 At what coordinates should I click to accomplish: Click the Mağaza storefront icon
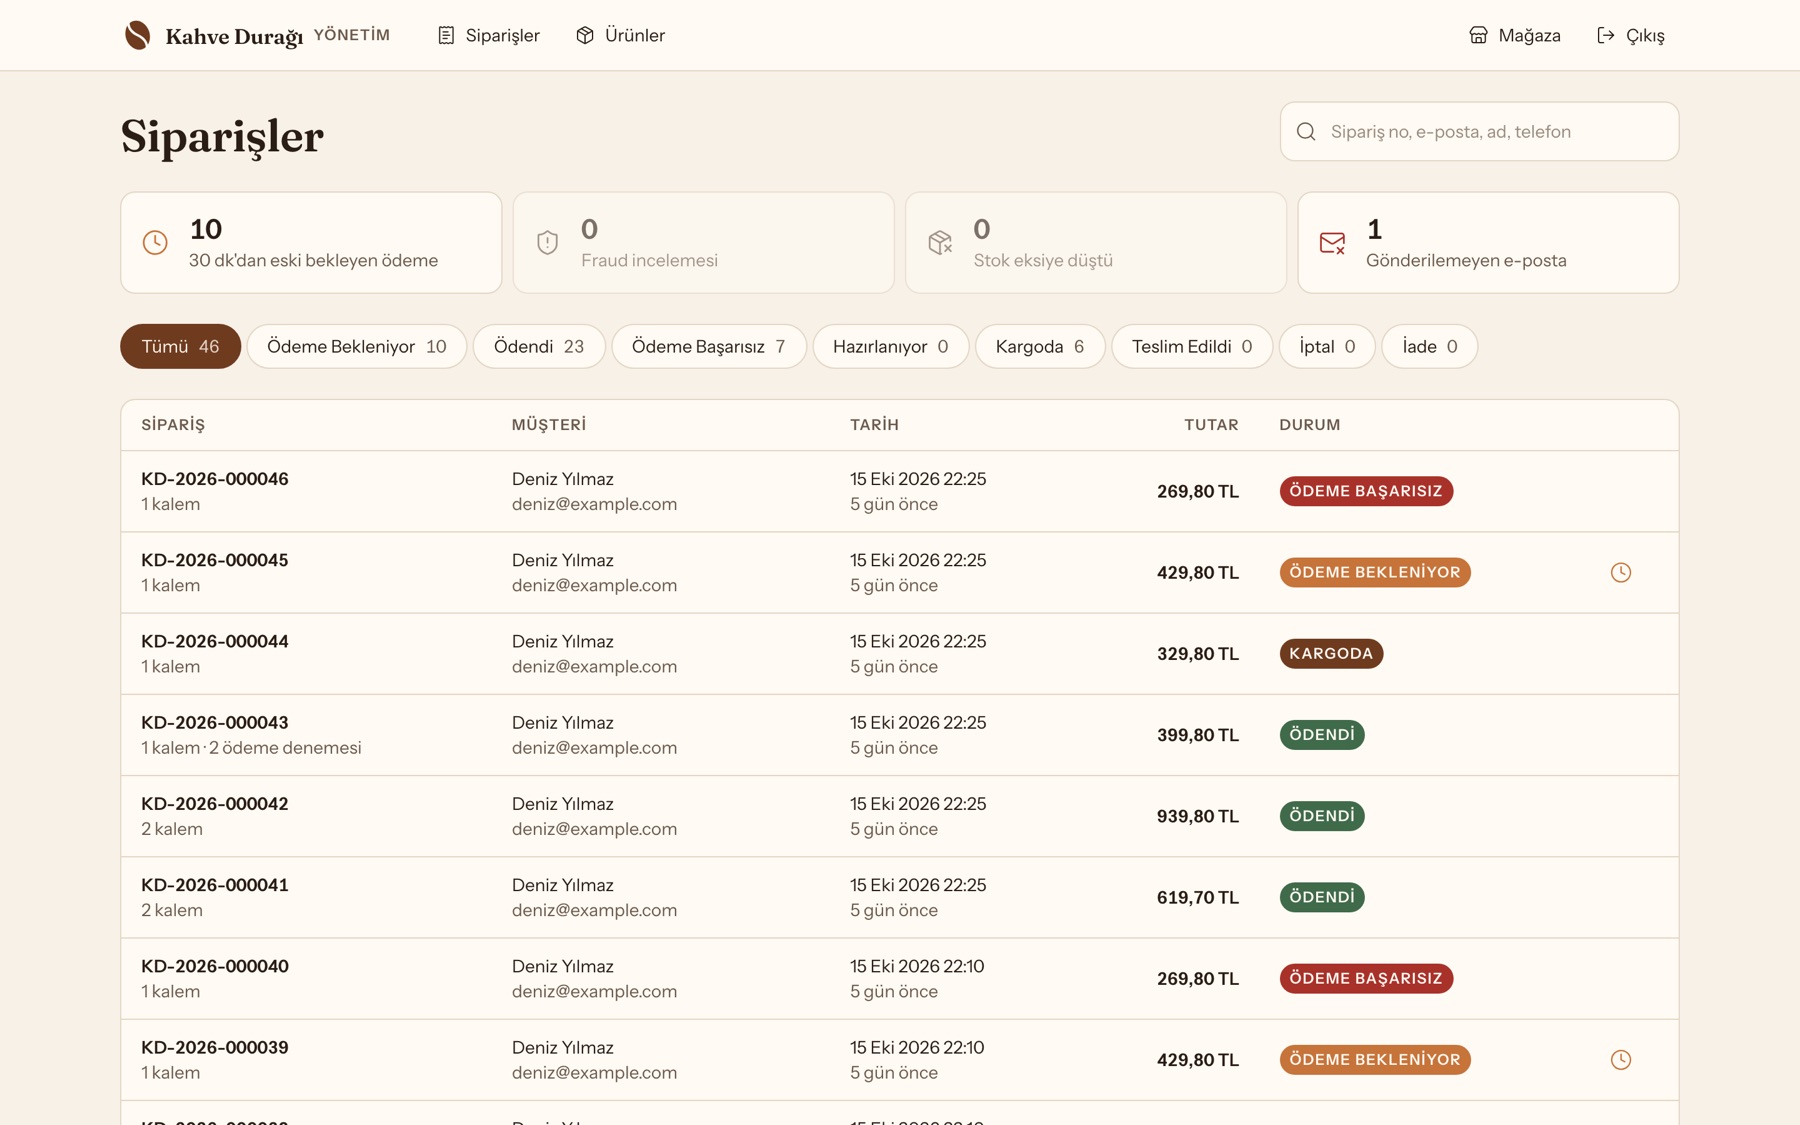[x=1478, y=35]
